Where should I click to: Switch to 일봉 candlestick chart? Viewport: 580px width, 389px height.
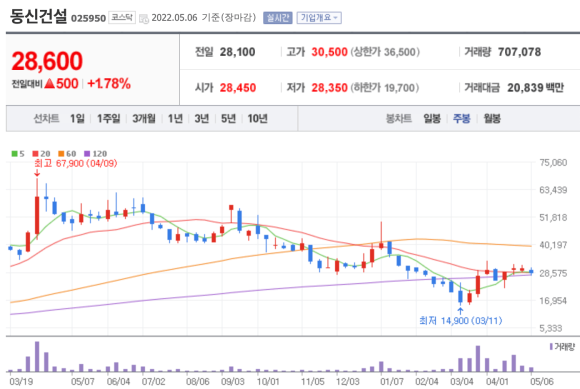432,119
